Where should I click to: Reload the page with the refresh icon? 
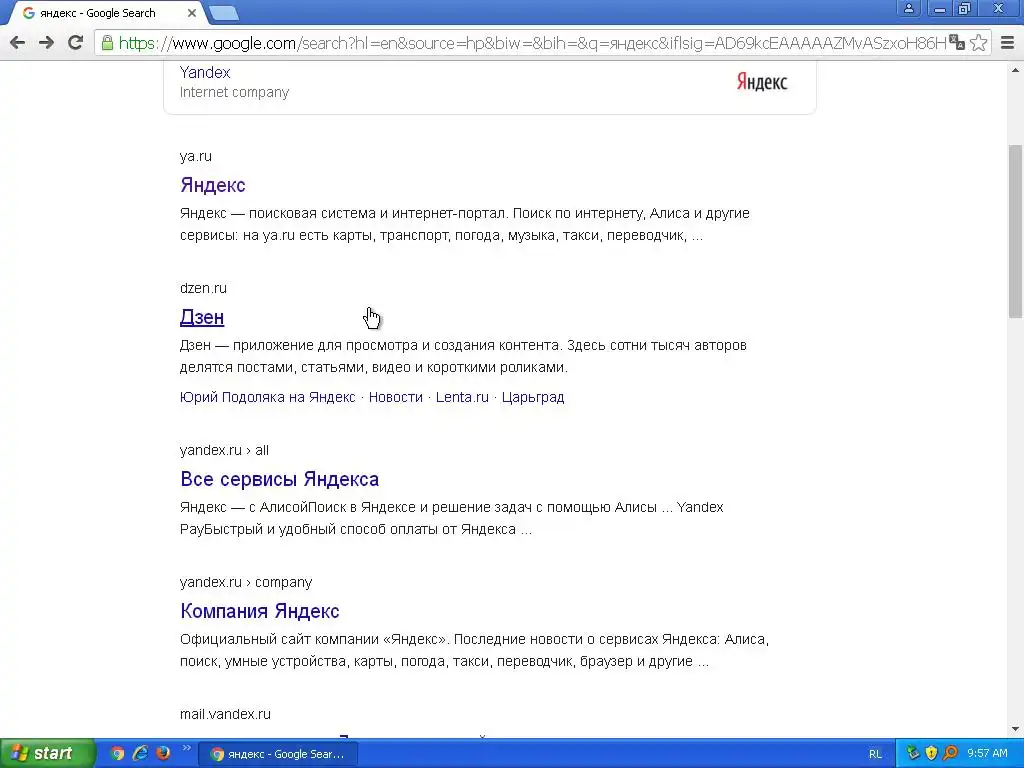[76, 43]
